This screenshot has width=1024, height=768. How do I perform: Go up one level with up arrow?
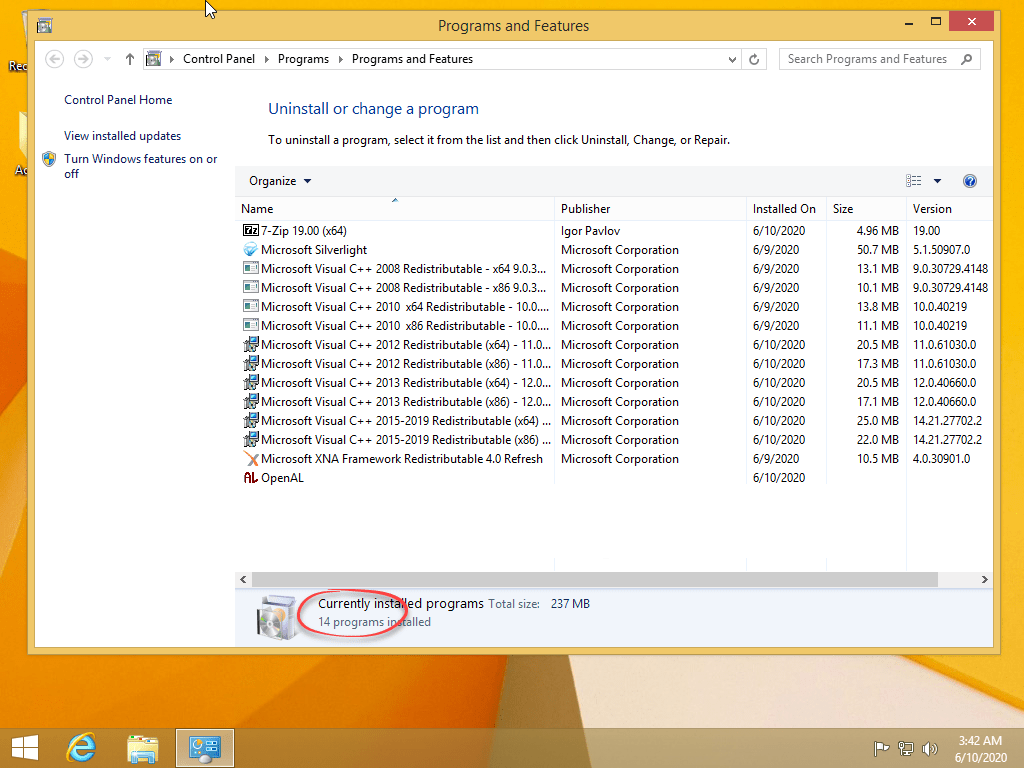(x=129, y=59)
